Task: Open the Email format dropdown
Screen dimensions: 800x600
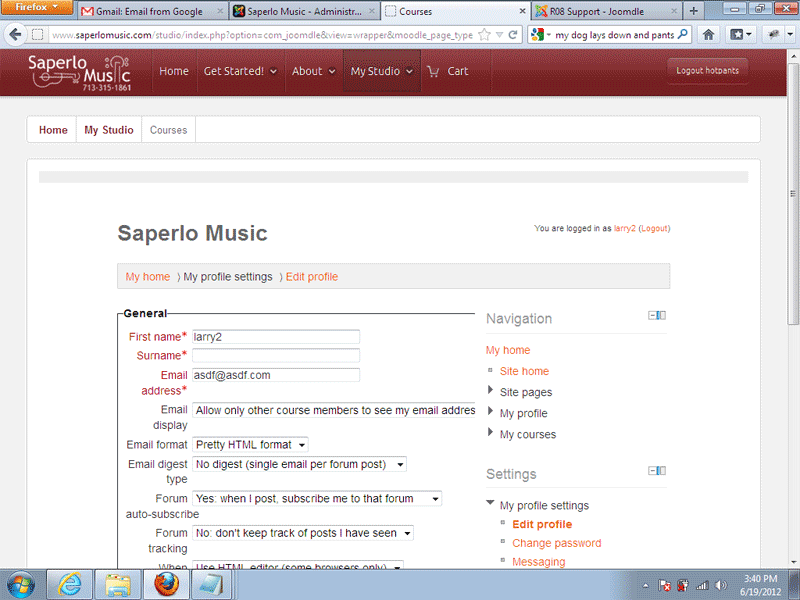Action: coord(250,444)
